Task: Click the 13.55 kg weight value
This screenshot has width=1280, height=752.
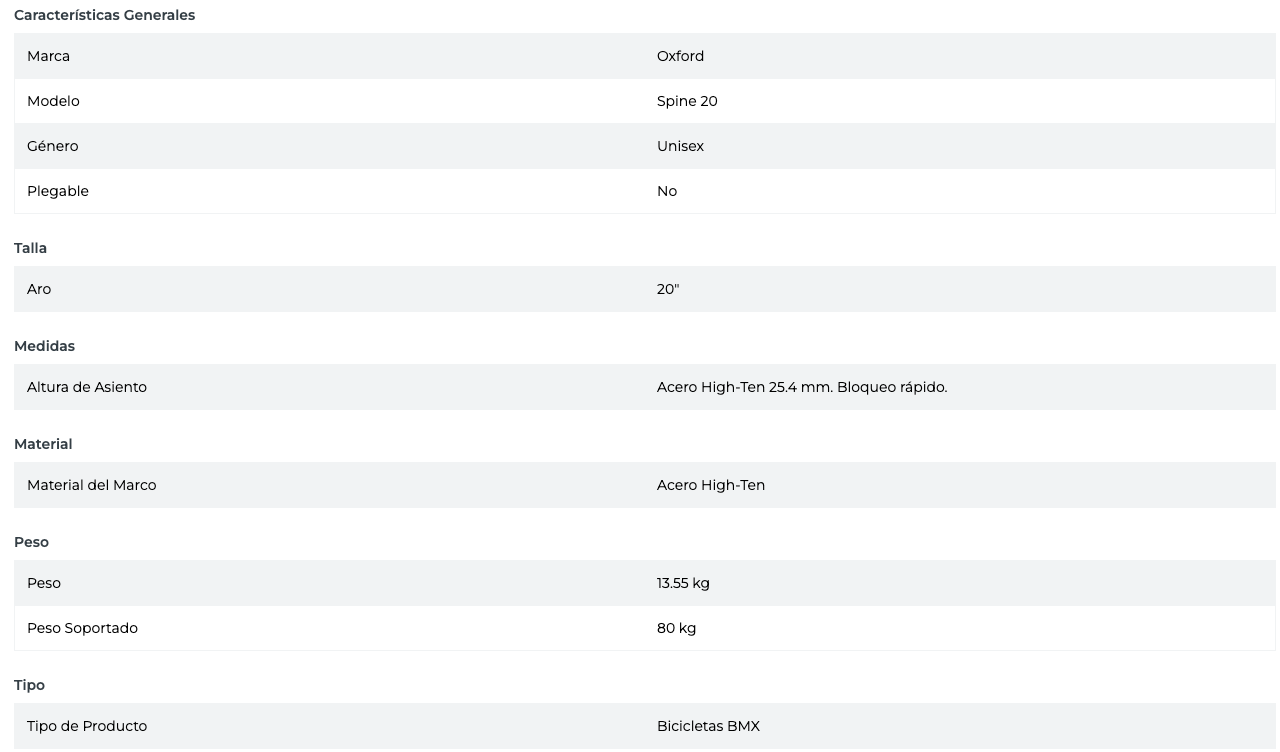Action: tap(683, 583)
